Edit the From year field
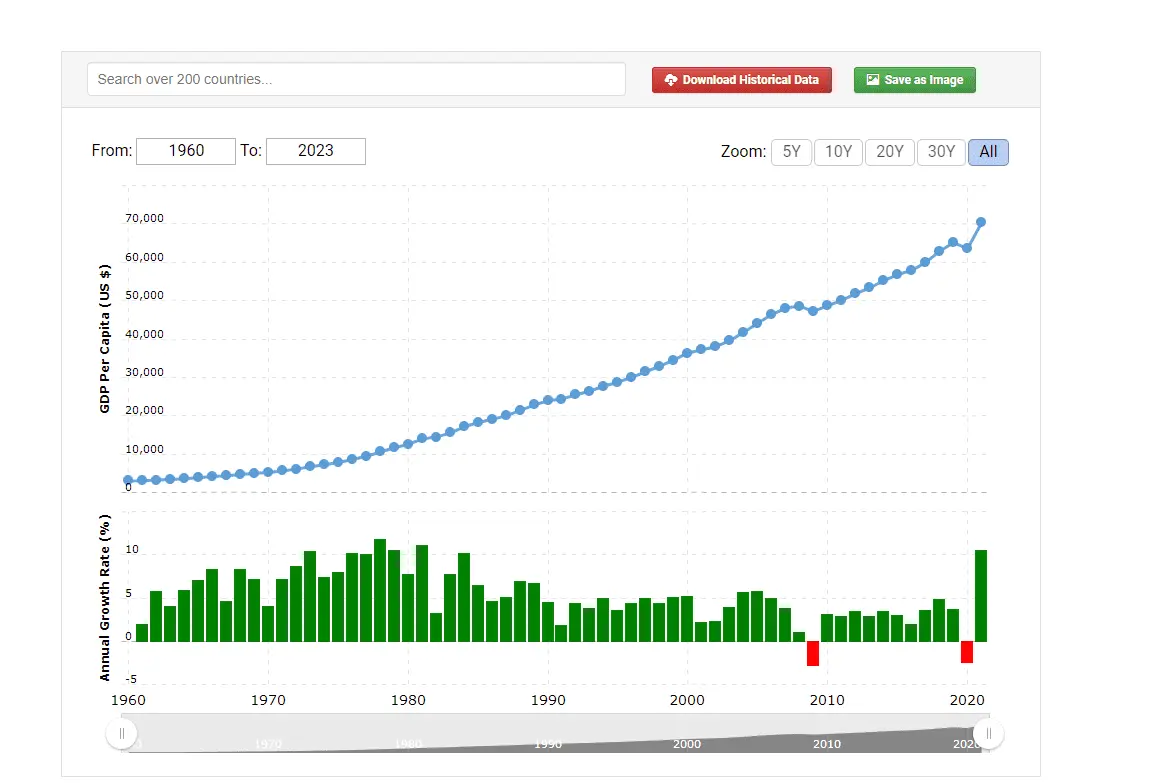1167x783 pixels. (186, 151)
